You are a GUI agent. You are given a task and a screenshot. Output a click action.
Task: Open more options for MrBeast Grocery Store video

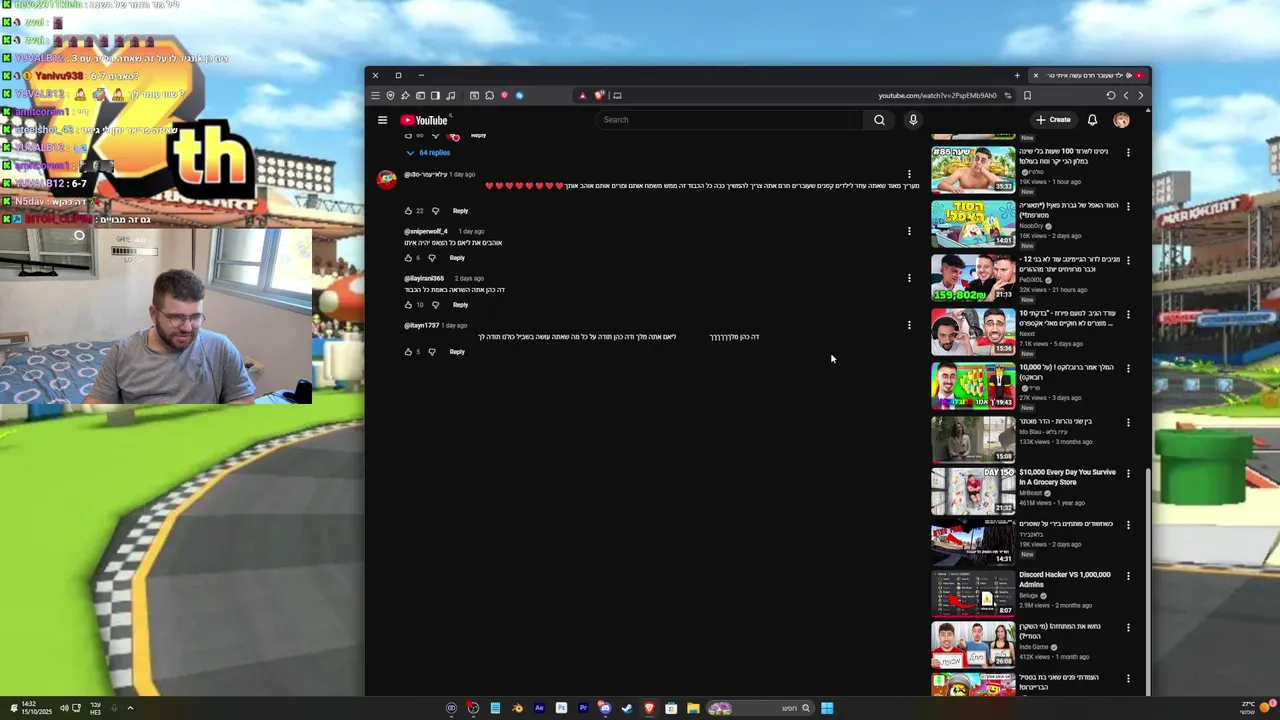[x=1128, y=473]
